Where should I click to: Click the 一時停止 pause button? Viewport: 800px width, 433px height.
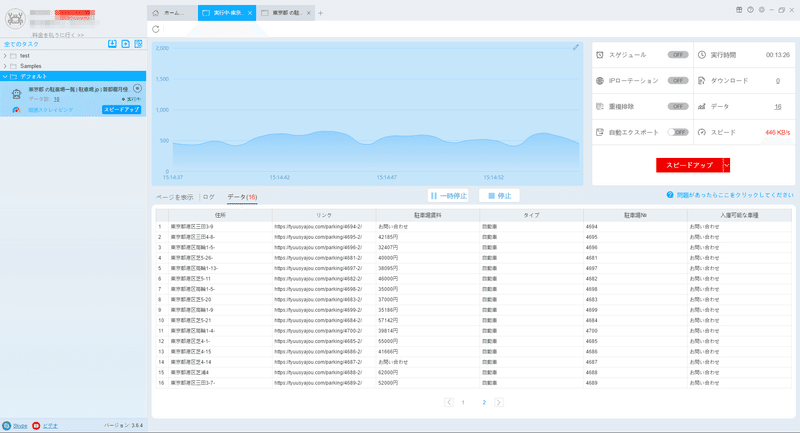point(448,196)
